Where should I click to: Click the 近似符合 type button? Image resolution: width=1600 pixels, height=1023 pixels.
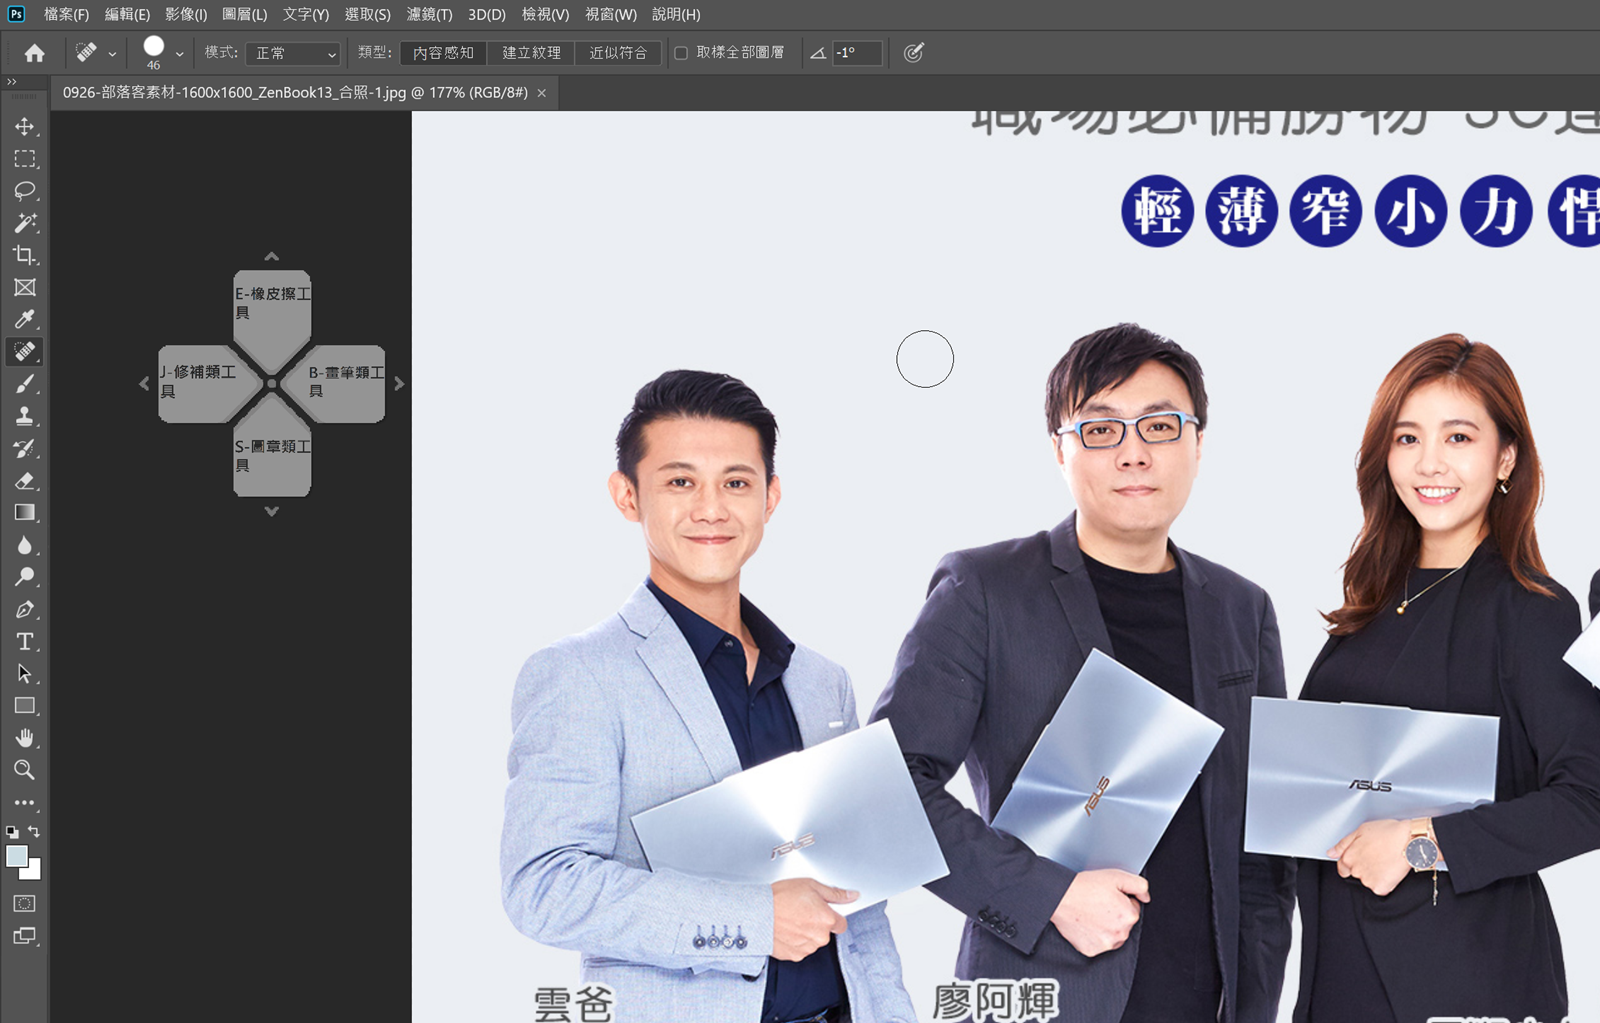coord(618,53)
